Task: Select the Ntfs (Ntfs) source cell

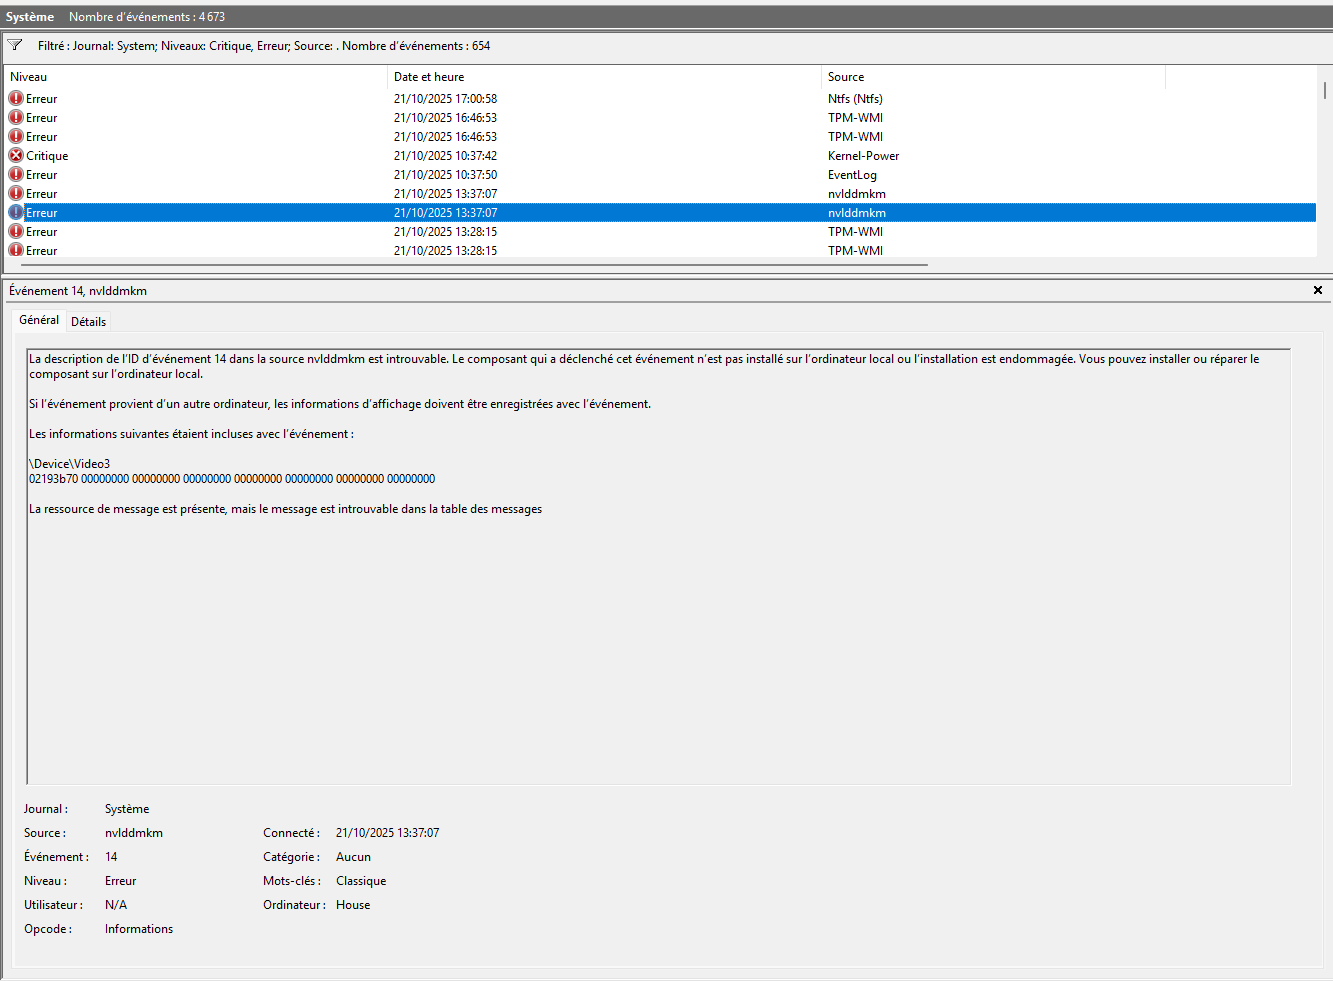Action: tap(855, 99)
